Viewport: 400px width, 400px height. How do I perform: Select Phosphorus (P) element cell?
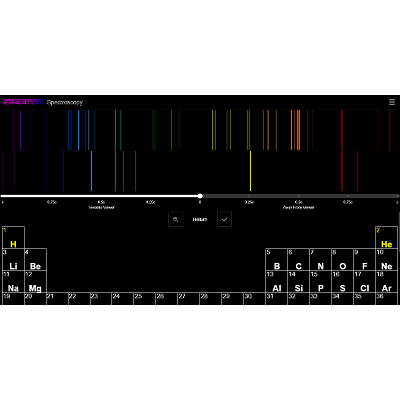[x=320, y=281]
